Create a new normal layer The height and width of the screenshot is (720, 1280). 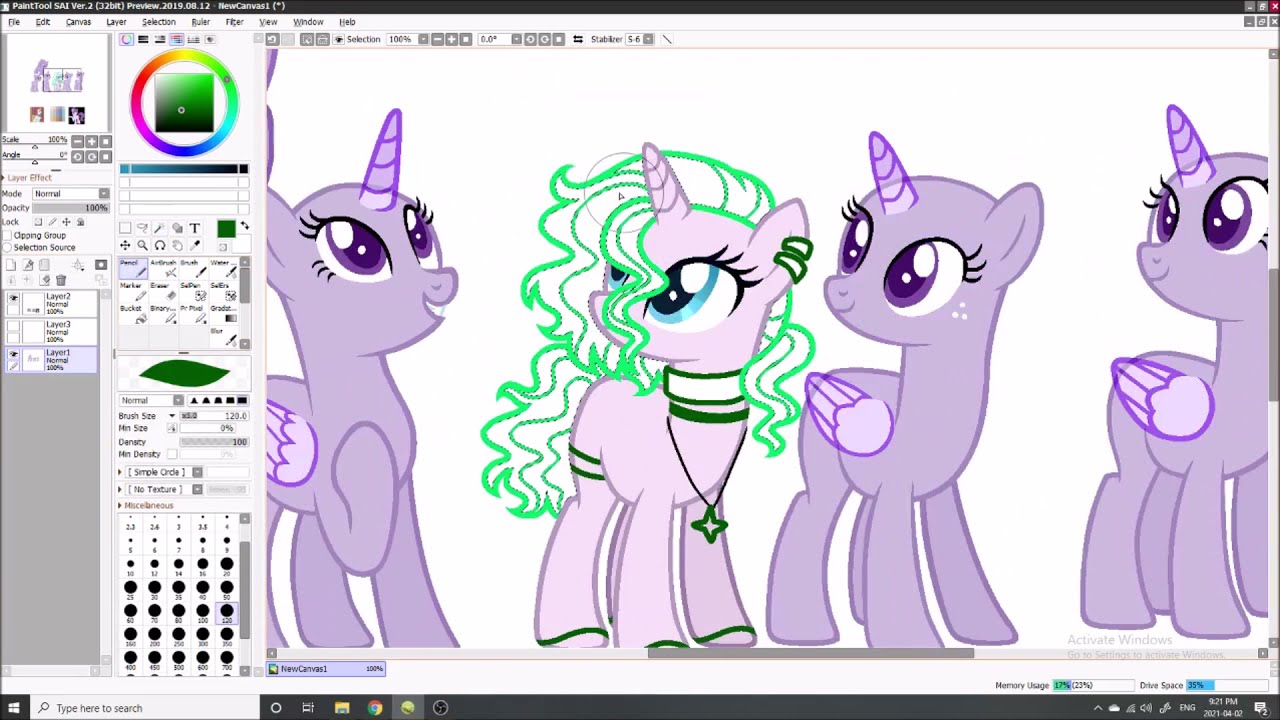tap(11, 265)
